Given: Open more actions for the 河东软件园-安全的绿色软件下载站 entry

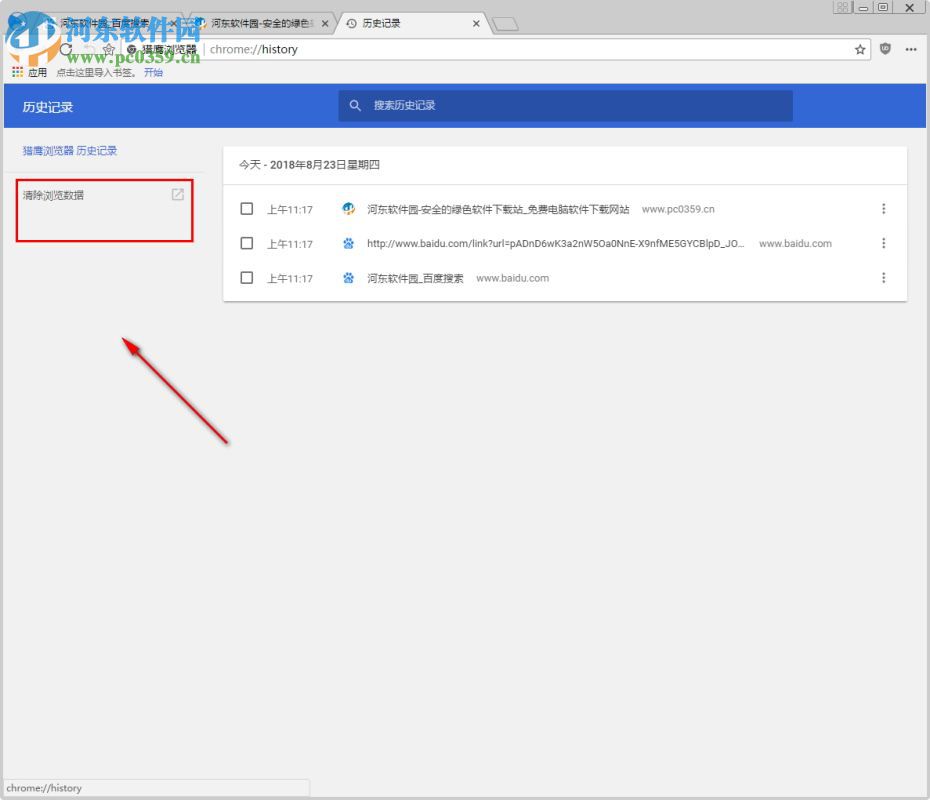Looking at the screenshot, I should coord(883,209).
